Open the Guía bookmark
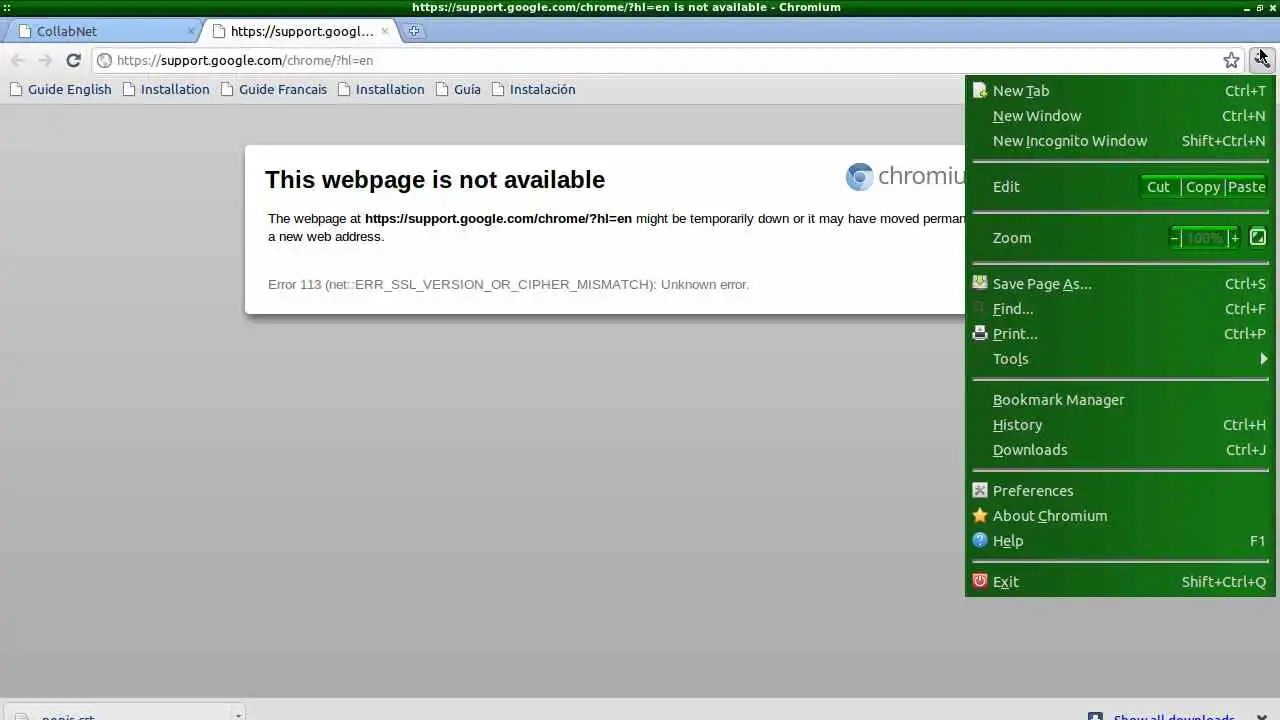The width and height of the screenshot is (1280, 720). click(x=458, y=89)
